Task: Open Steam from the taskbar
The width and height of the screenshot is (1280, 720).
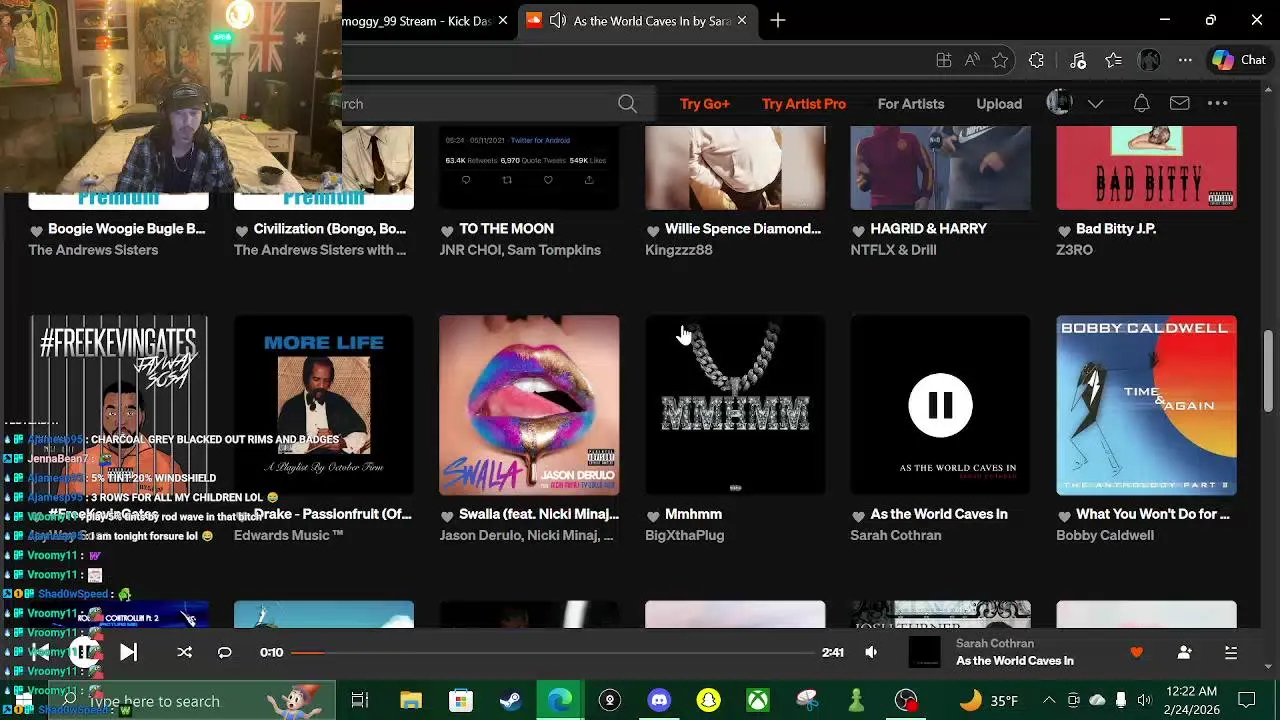Action: tap(510, 701)
